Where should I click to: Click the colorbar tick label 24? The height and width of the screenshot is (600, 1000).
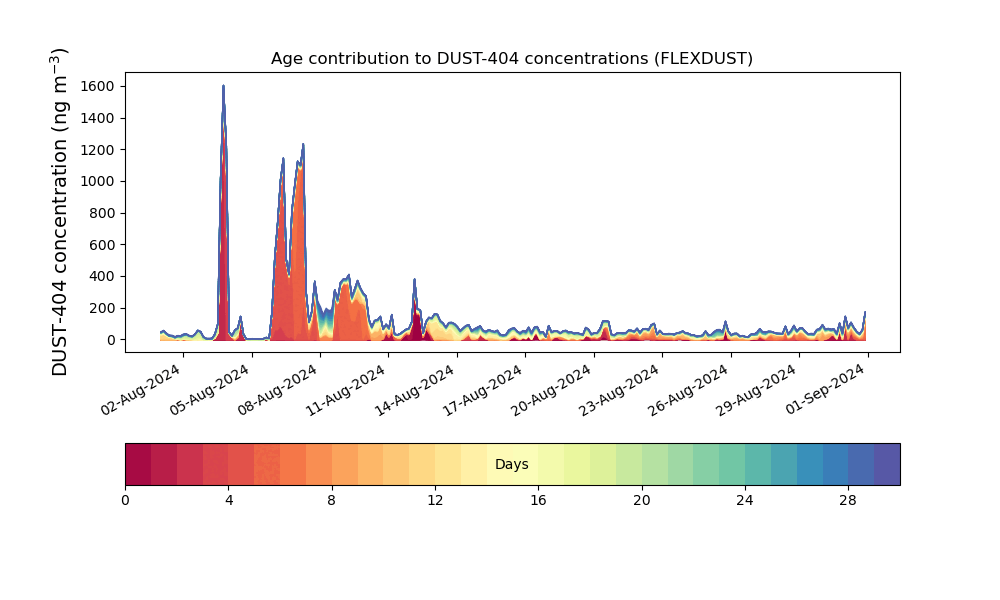(x=745, y=501)
